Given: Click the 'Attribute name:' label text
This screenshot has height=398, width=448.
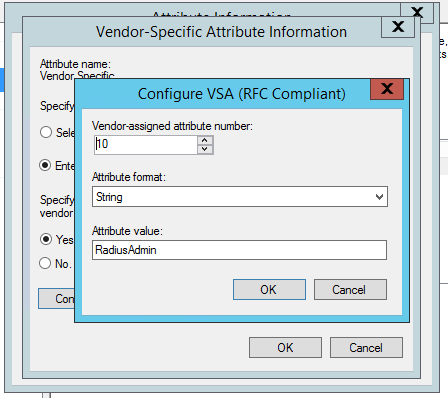Looking at the screenshot, I should pos(75,64).
